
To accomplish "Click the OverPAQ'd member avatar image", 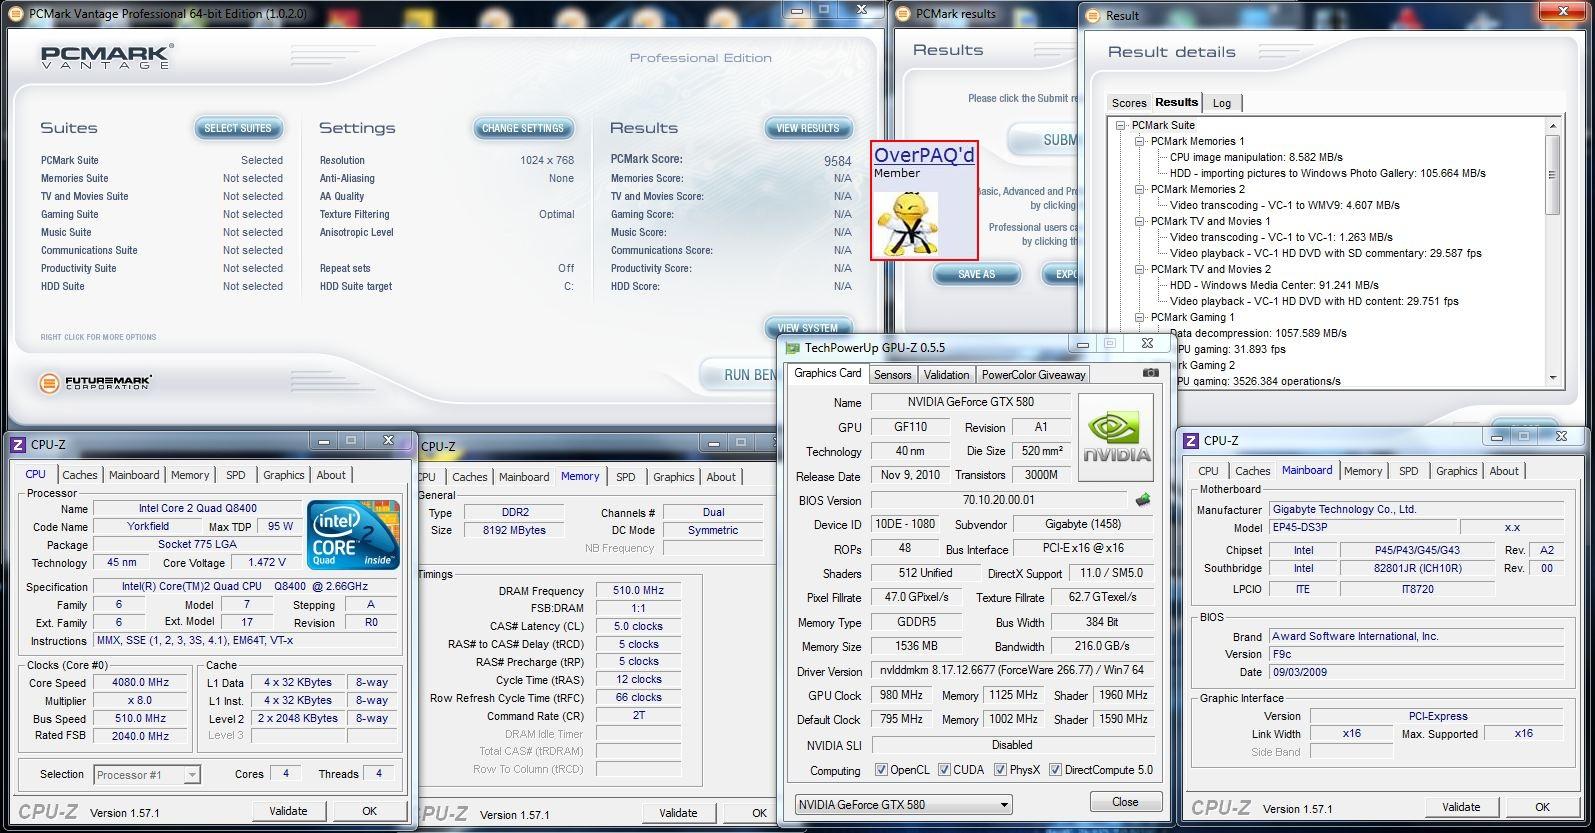I will pyautogui.click(x=908, y=224).
